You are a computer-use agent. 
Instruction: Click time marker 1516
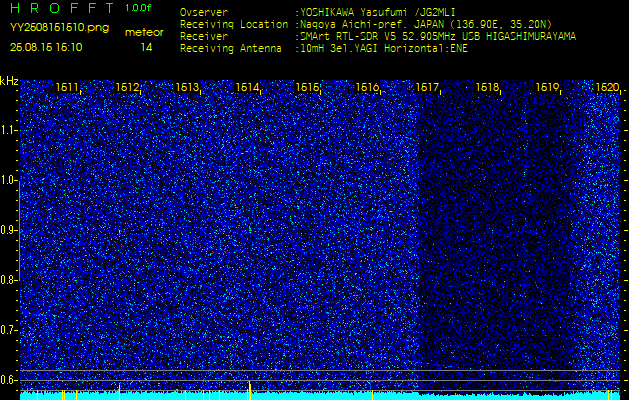[367, 87]
